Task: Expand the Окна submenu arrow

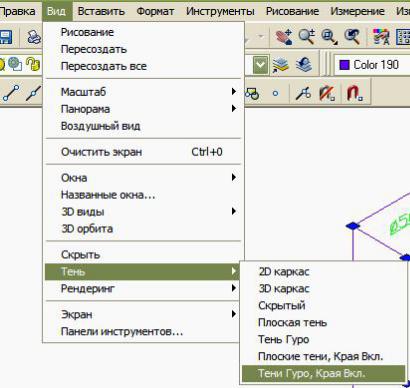Action: (x=234, y=177)
